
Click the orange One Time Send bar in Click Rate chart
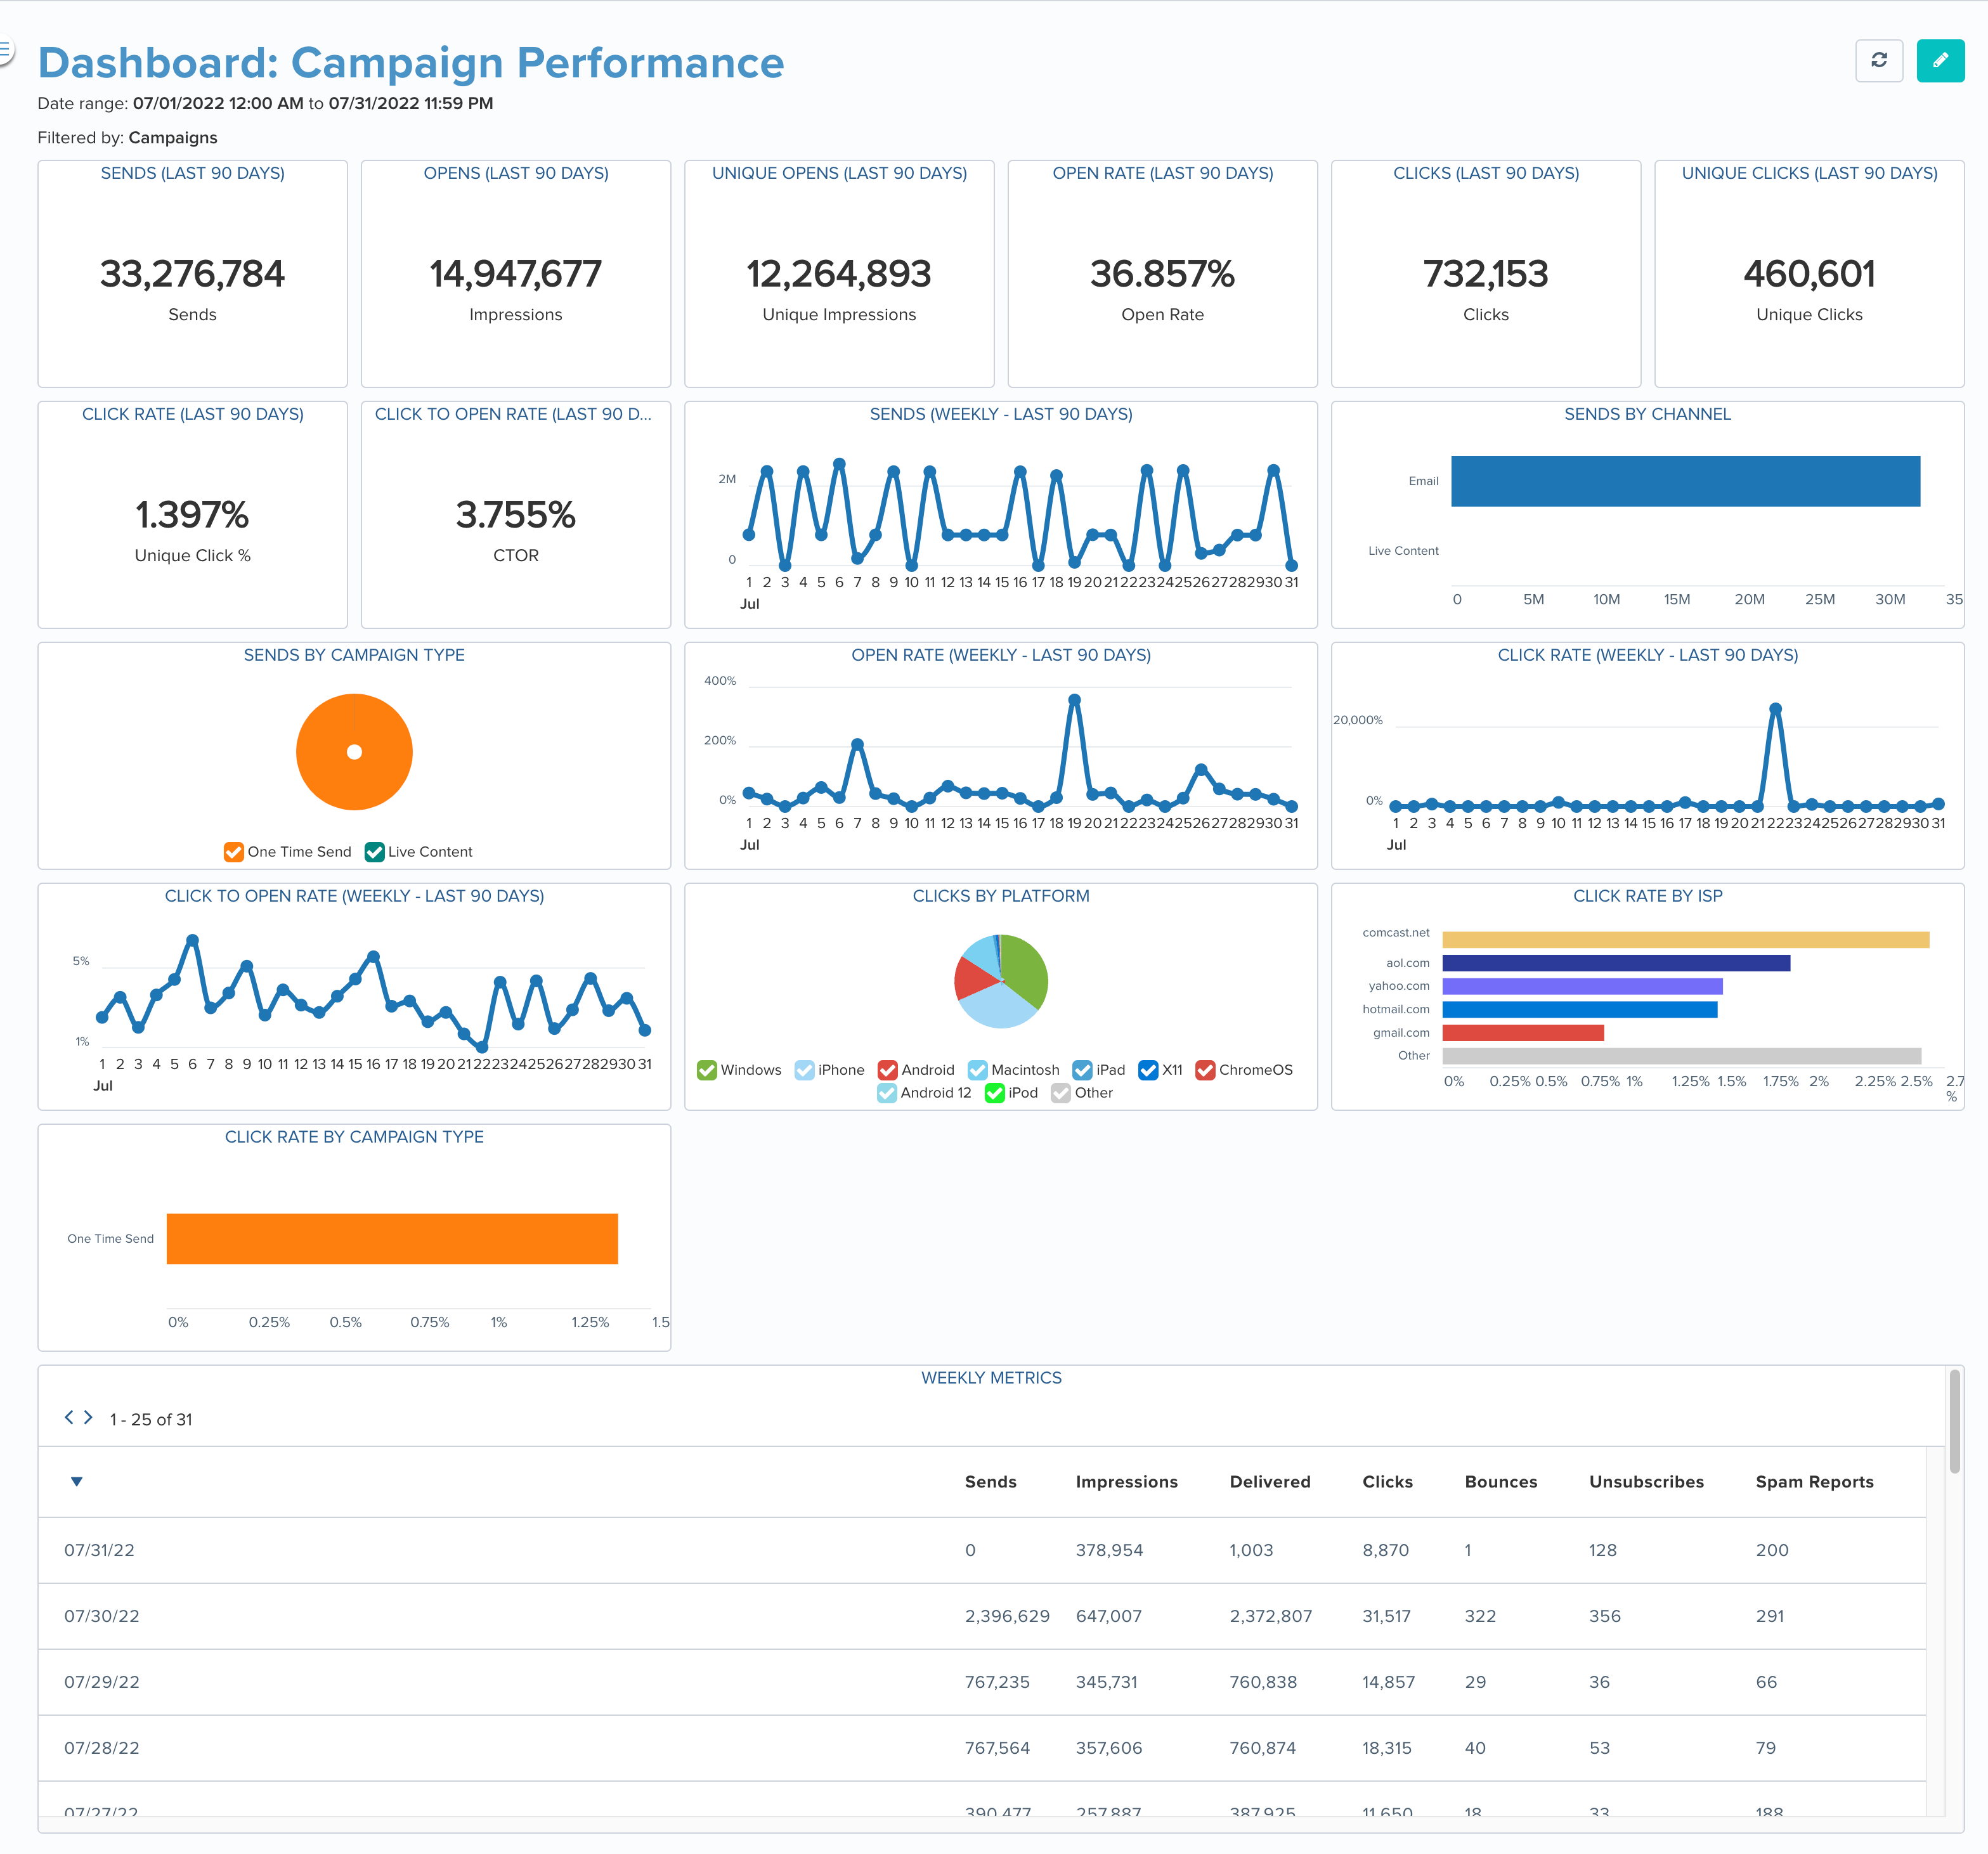point(392,1239)
